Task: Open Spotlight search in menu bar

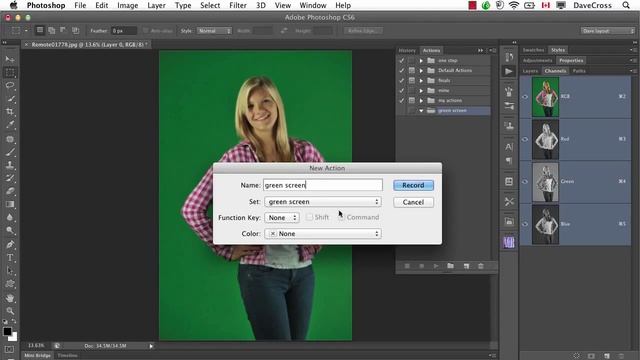Action: (x=626, y=5)
